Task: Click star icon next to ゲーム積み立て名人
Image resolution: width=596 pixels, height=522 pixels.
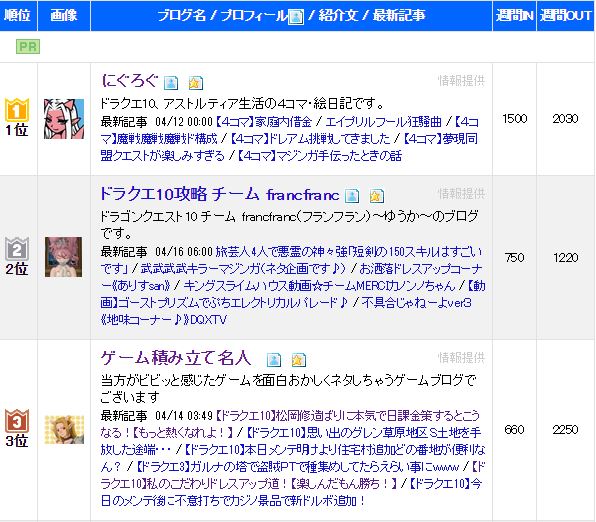Action: click(x=298, y=359)
